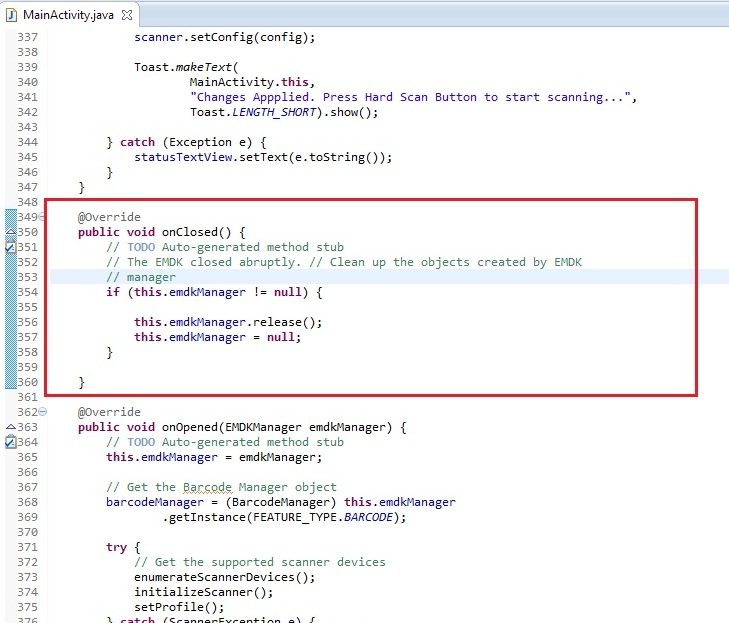Click the TODO task marker at line 351

tap(10, 247)
